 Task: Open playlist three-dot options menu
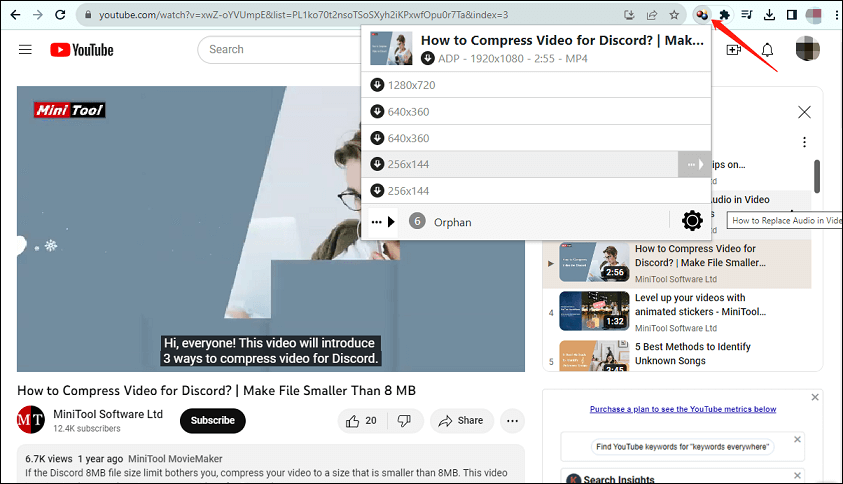coord(804,142)
